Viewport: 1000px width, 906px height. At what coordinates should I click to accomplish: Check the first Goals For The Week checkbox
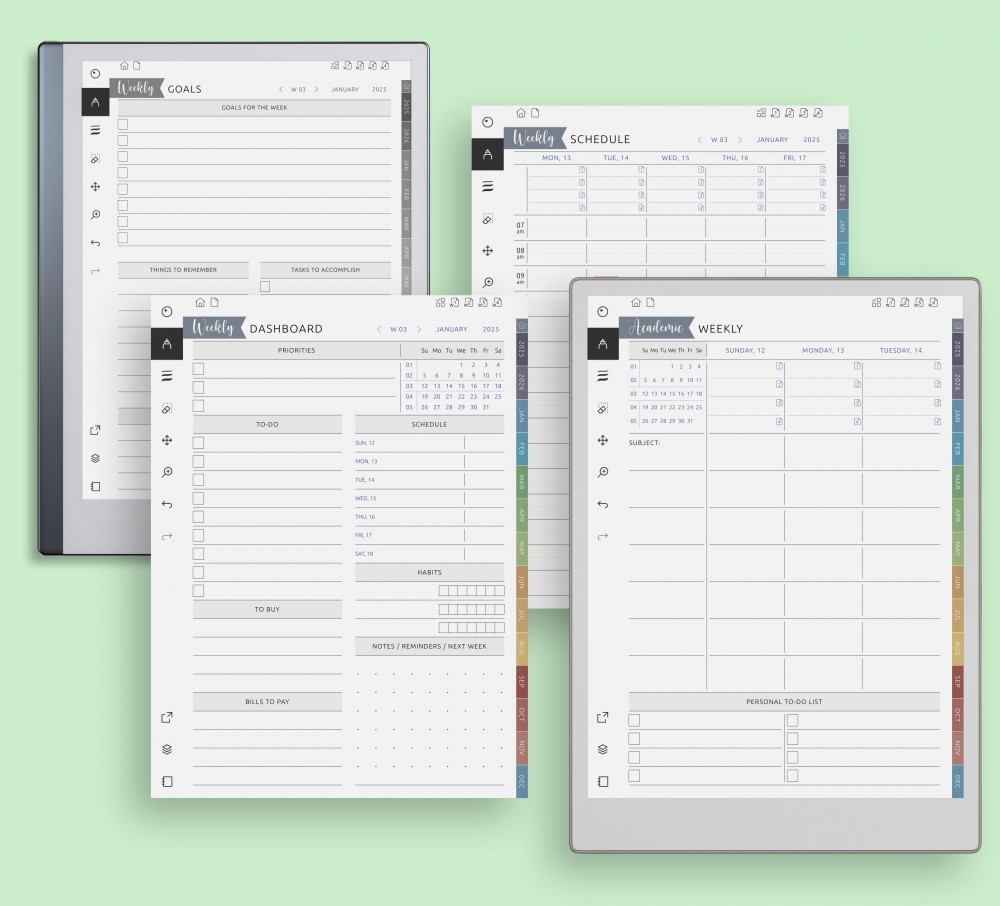122,124
